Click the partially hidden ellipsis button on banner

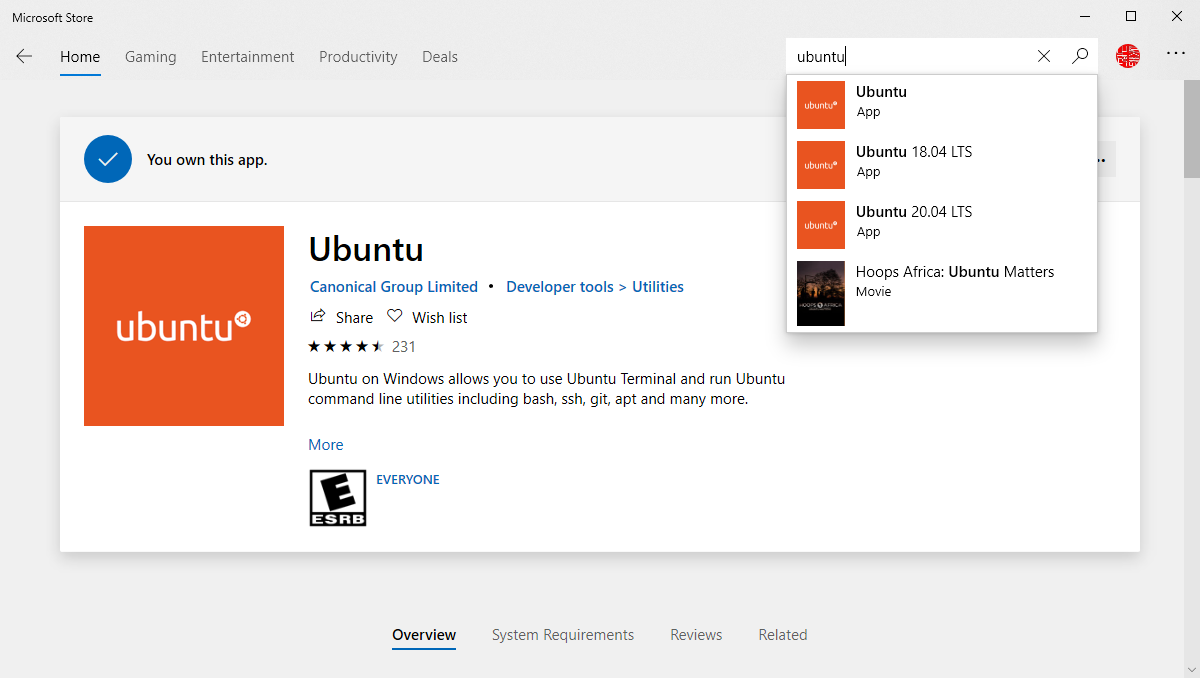(x=1106, y=159)
